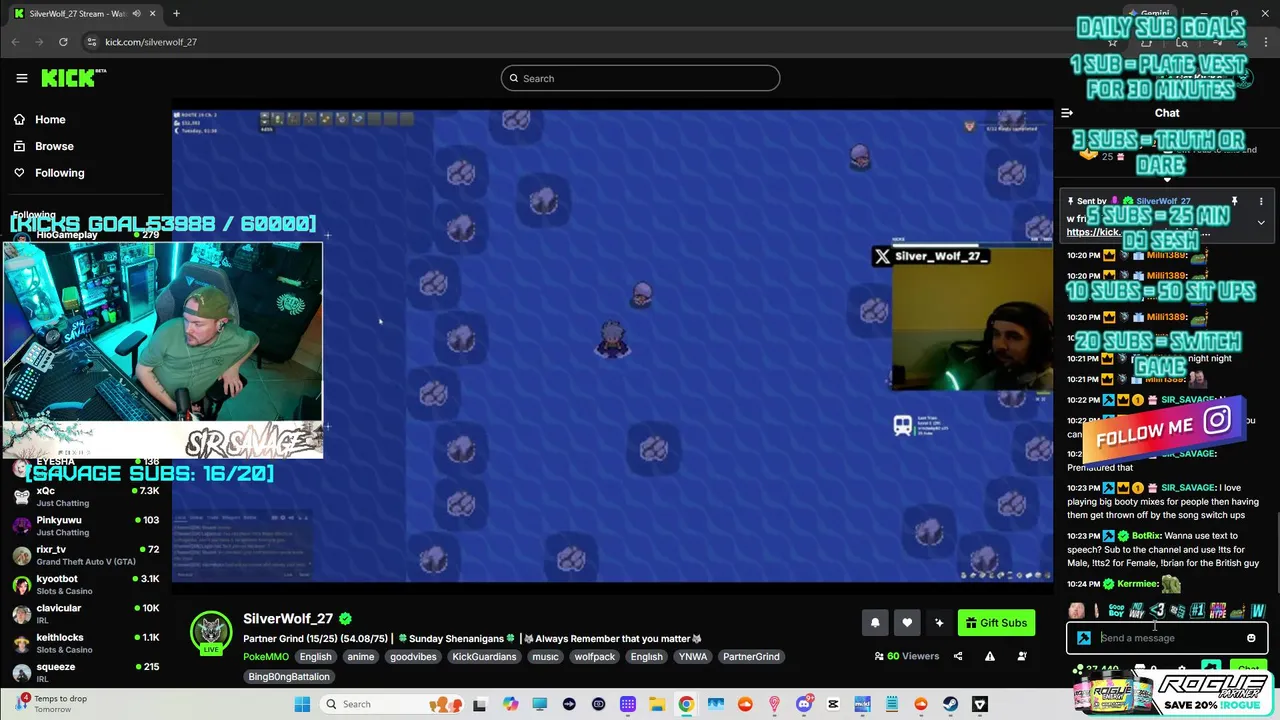Click chat identity badge in input box
The width and height of the screenshot is (1280, 720).
pyautogui.click(x=1084, y=638)
